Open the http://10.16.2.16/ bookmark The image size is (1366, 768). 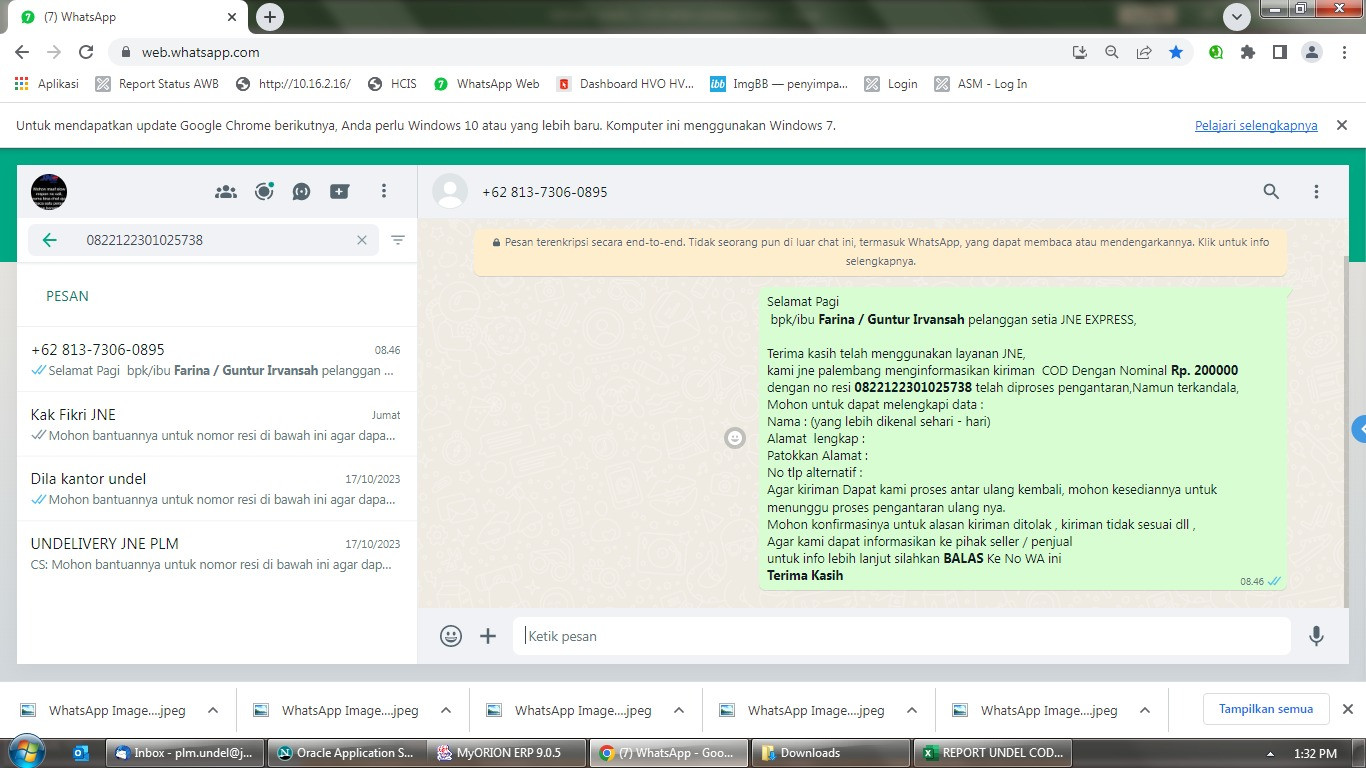point(293,84)
